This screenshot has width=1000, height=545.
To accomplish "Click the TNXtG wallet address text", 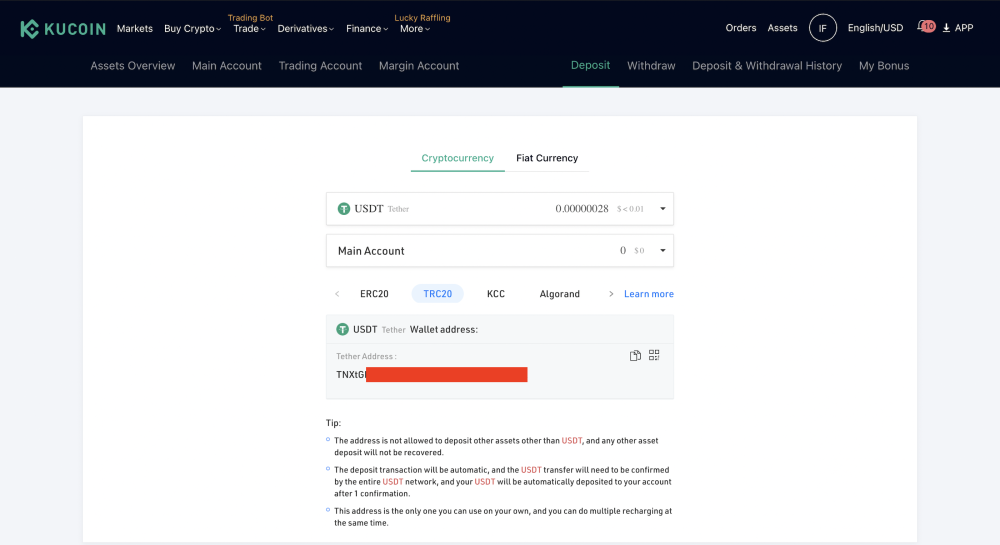I will [x=351, y=375].
